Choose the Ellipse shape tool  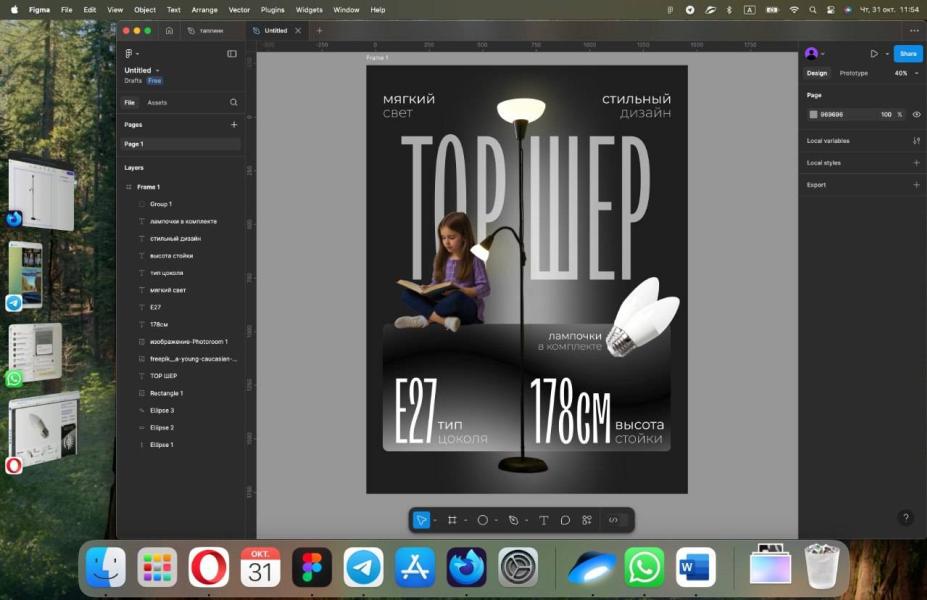[x=482, y=520]
